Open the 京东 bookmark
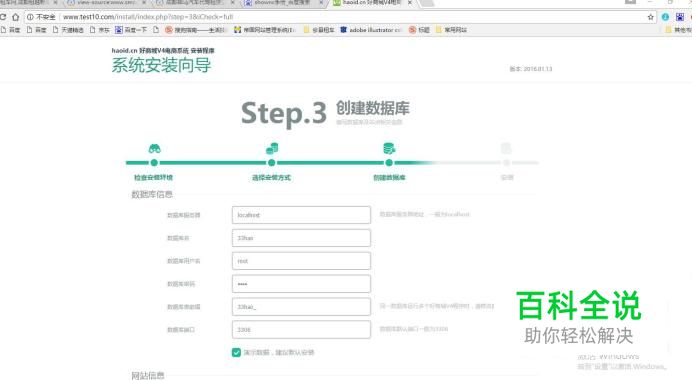692x380 pixels. (x=100, y=30)
